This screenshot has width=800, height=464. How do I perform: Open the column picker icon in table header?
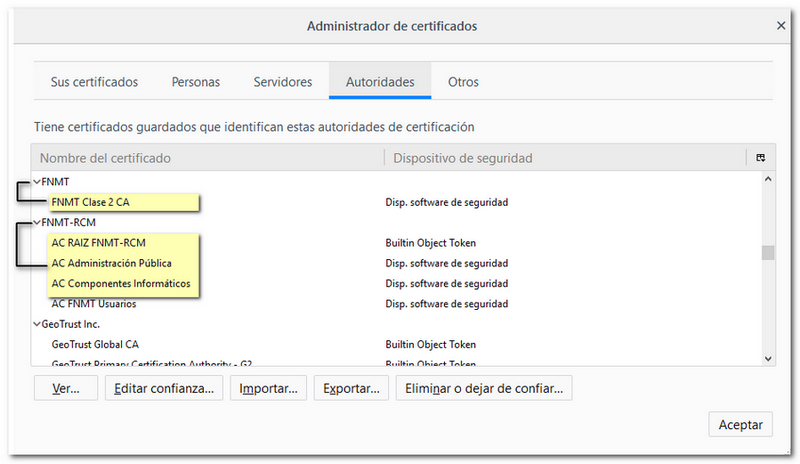pos(760,158)
